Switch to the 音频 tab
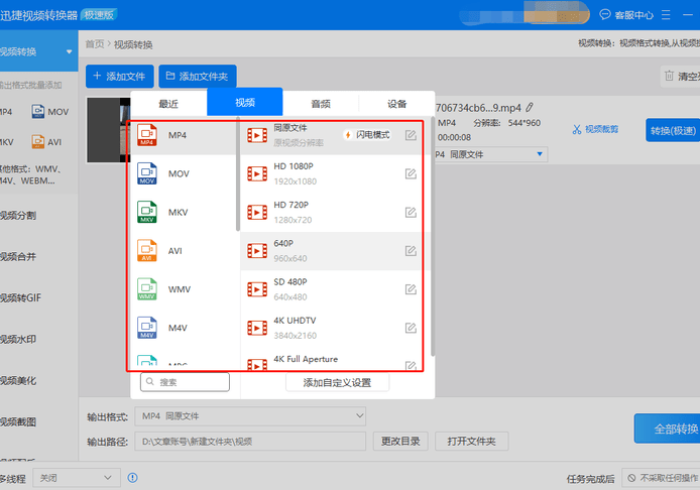The height and width of the screenshot is (490, 700). point(320,103)
